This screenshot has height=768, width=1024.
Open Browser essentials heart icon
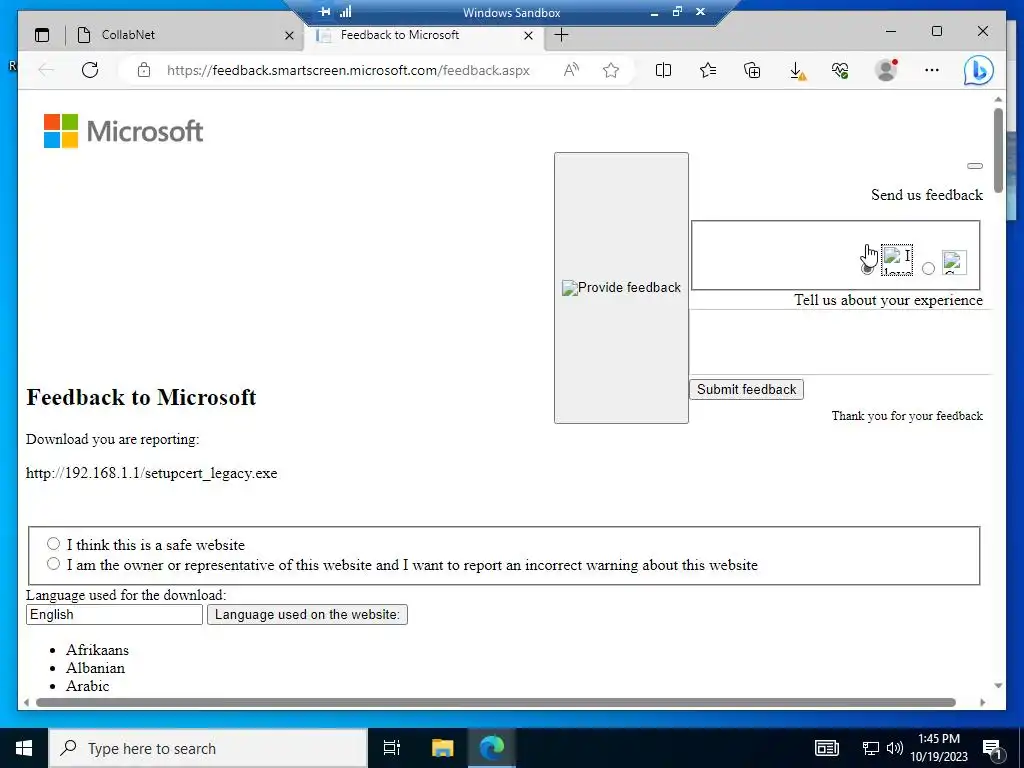tap(840, 70)
